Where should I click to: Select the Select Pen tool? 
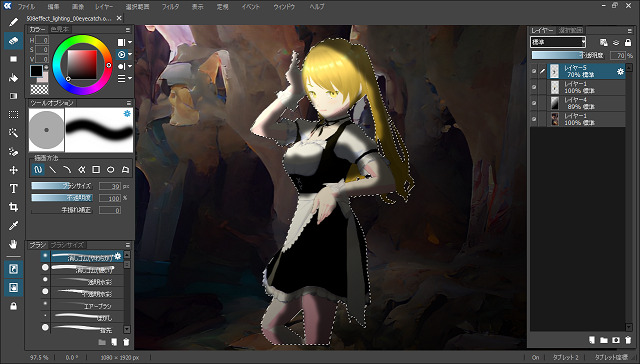tap(13, 152)
